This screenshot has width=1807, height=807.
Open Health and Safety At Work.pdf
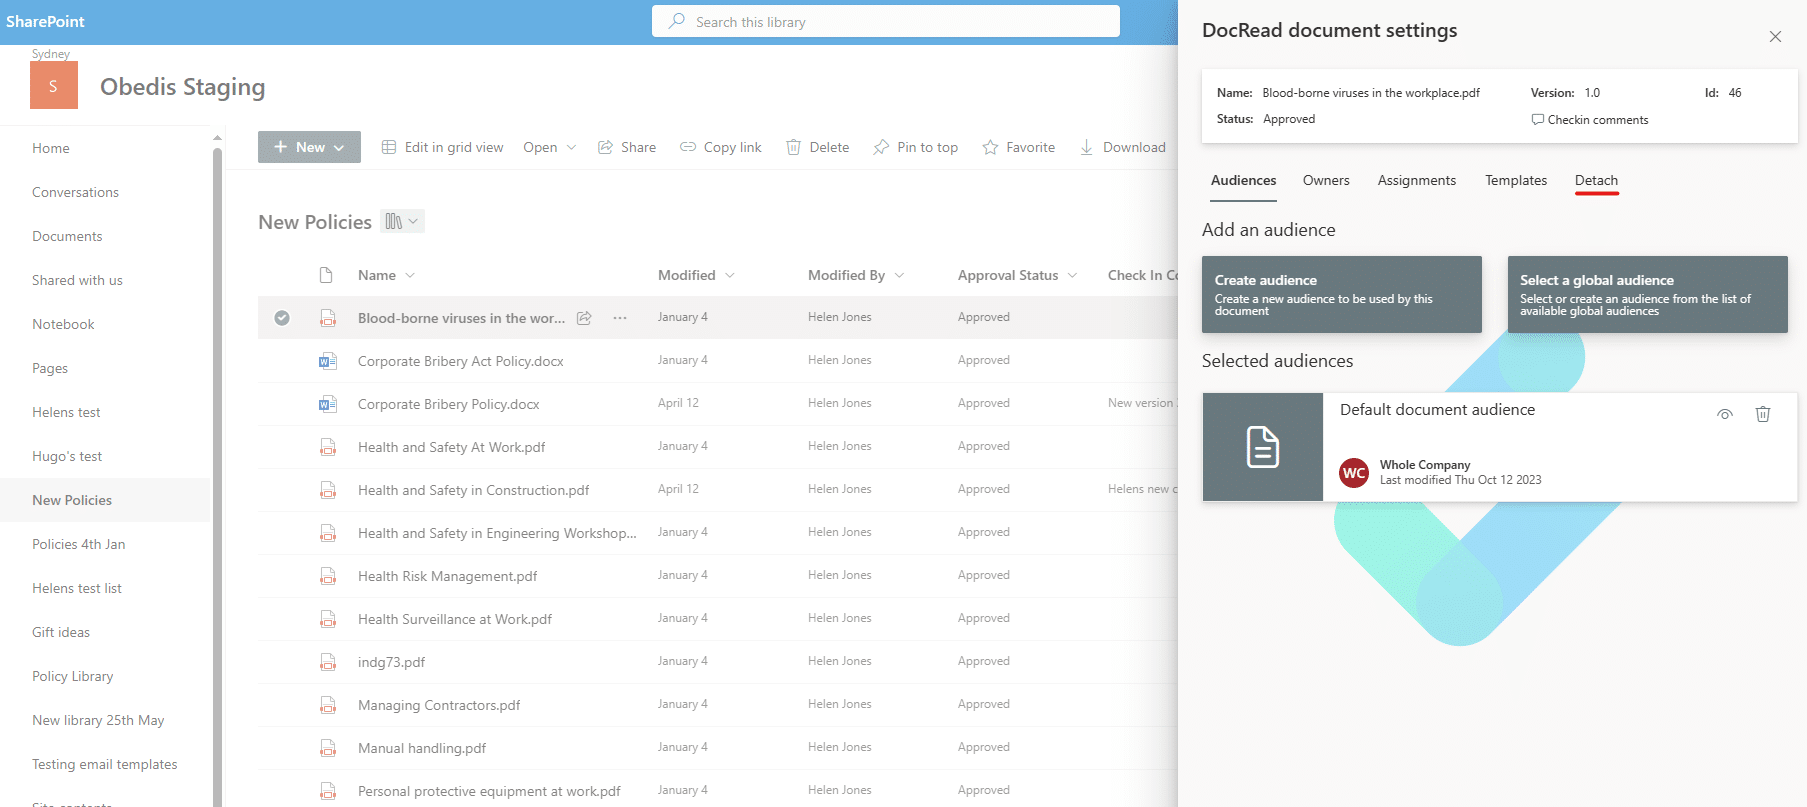pyautogui.click(x=451, y=447)
